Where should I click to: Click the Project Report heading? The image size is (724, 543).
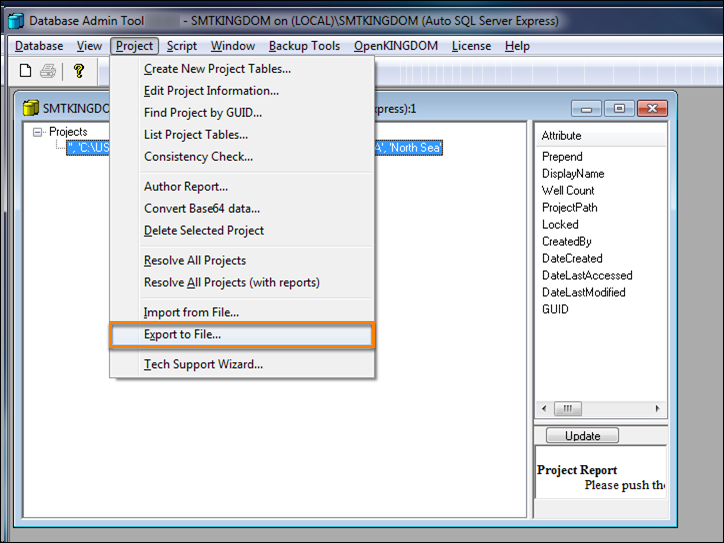[x=577, y=470]
